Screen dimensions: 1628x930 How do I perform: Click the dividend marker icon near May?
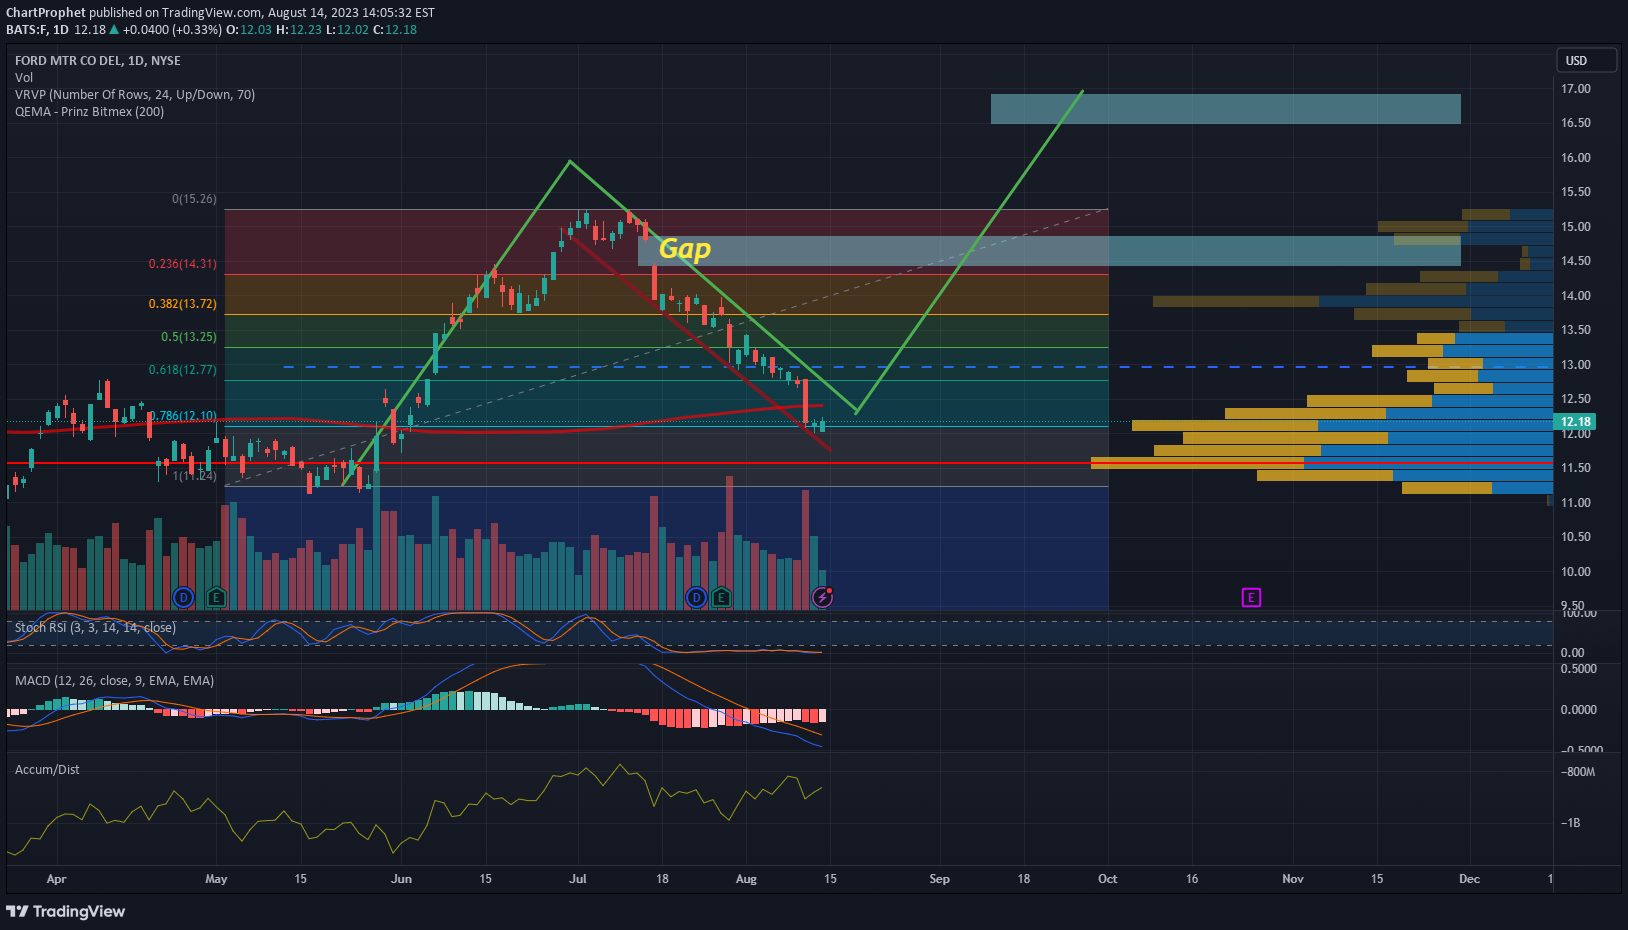(x=183, y=598)
